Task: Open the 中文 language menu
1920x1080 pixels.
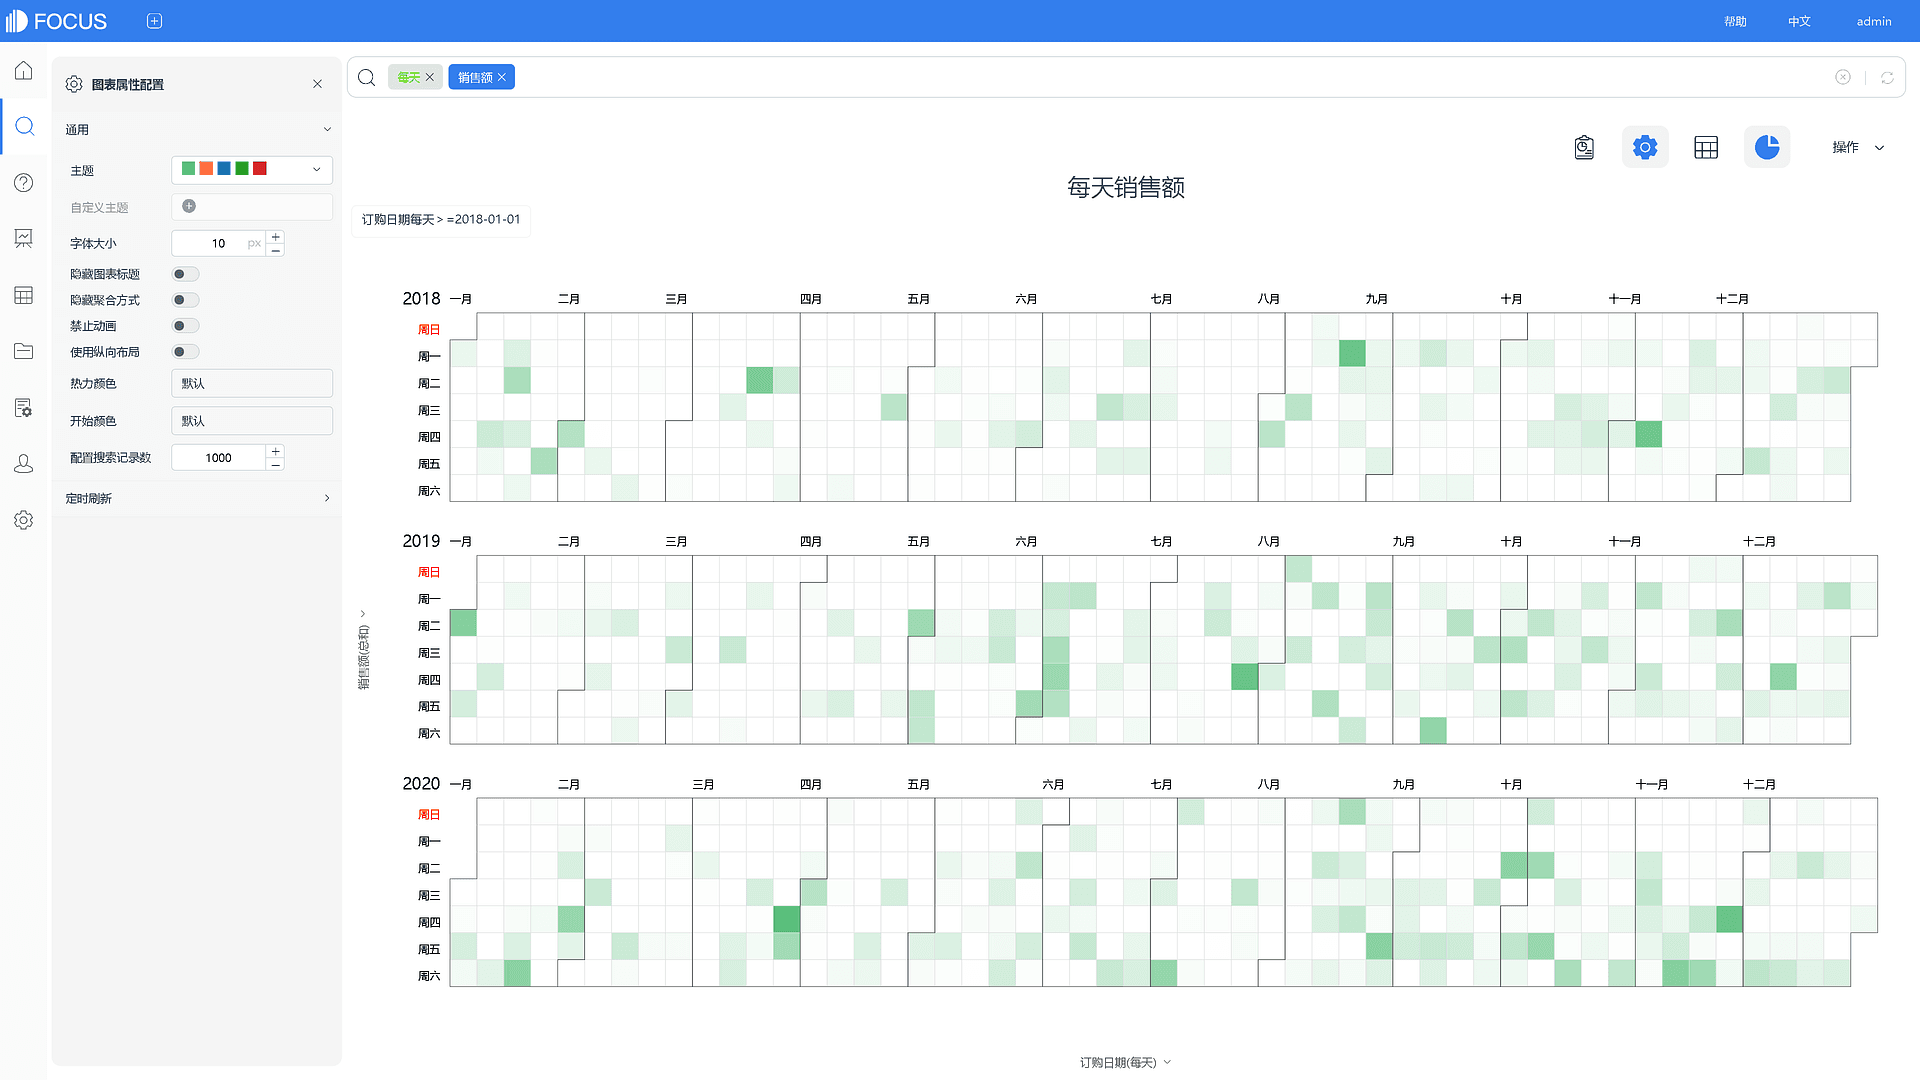Action: [x=1799, y=21]
